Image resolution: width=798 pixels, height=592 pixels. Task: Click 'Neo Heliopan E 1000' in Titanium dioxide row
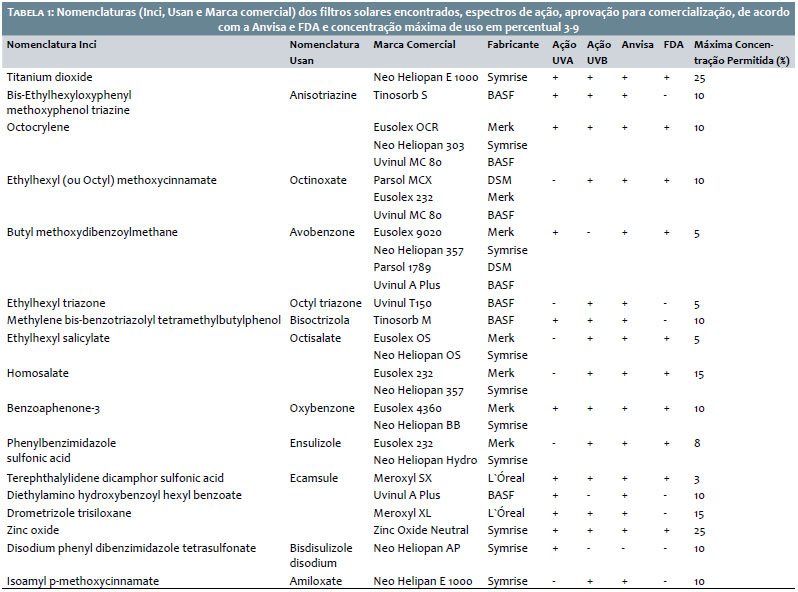point(425,77)
